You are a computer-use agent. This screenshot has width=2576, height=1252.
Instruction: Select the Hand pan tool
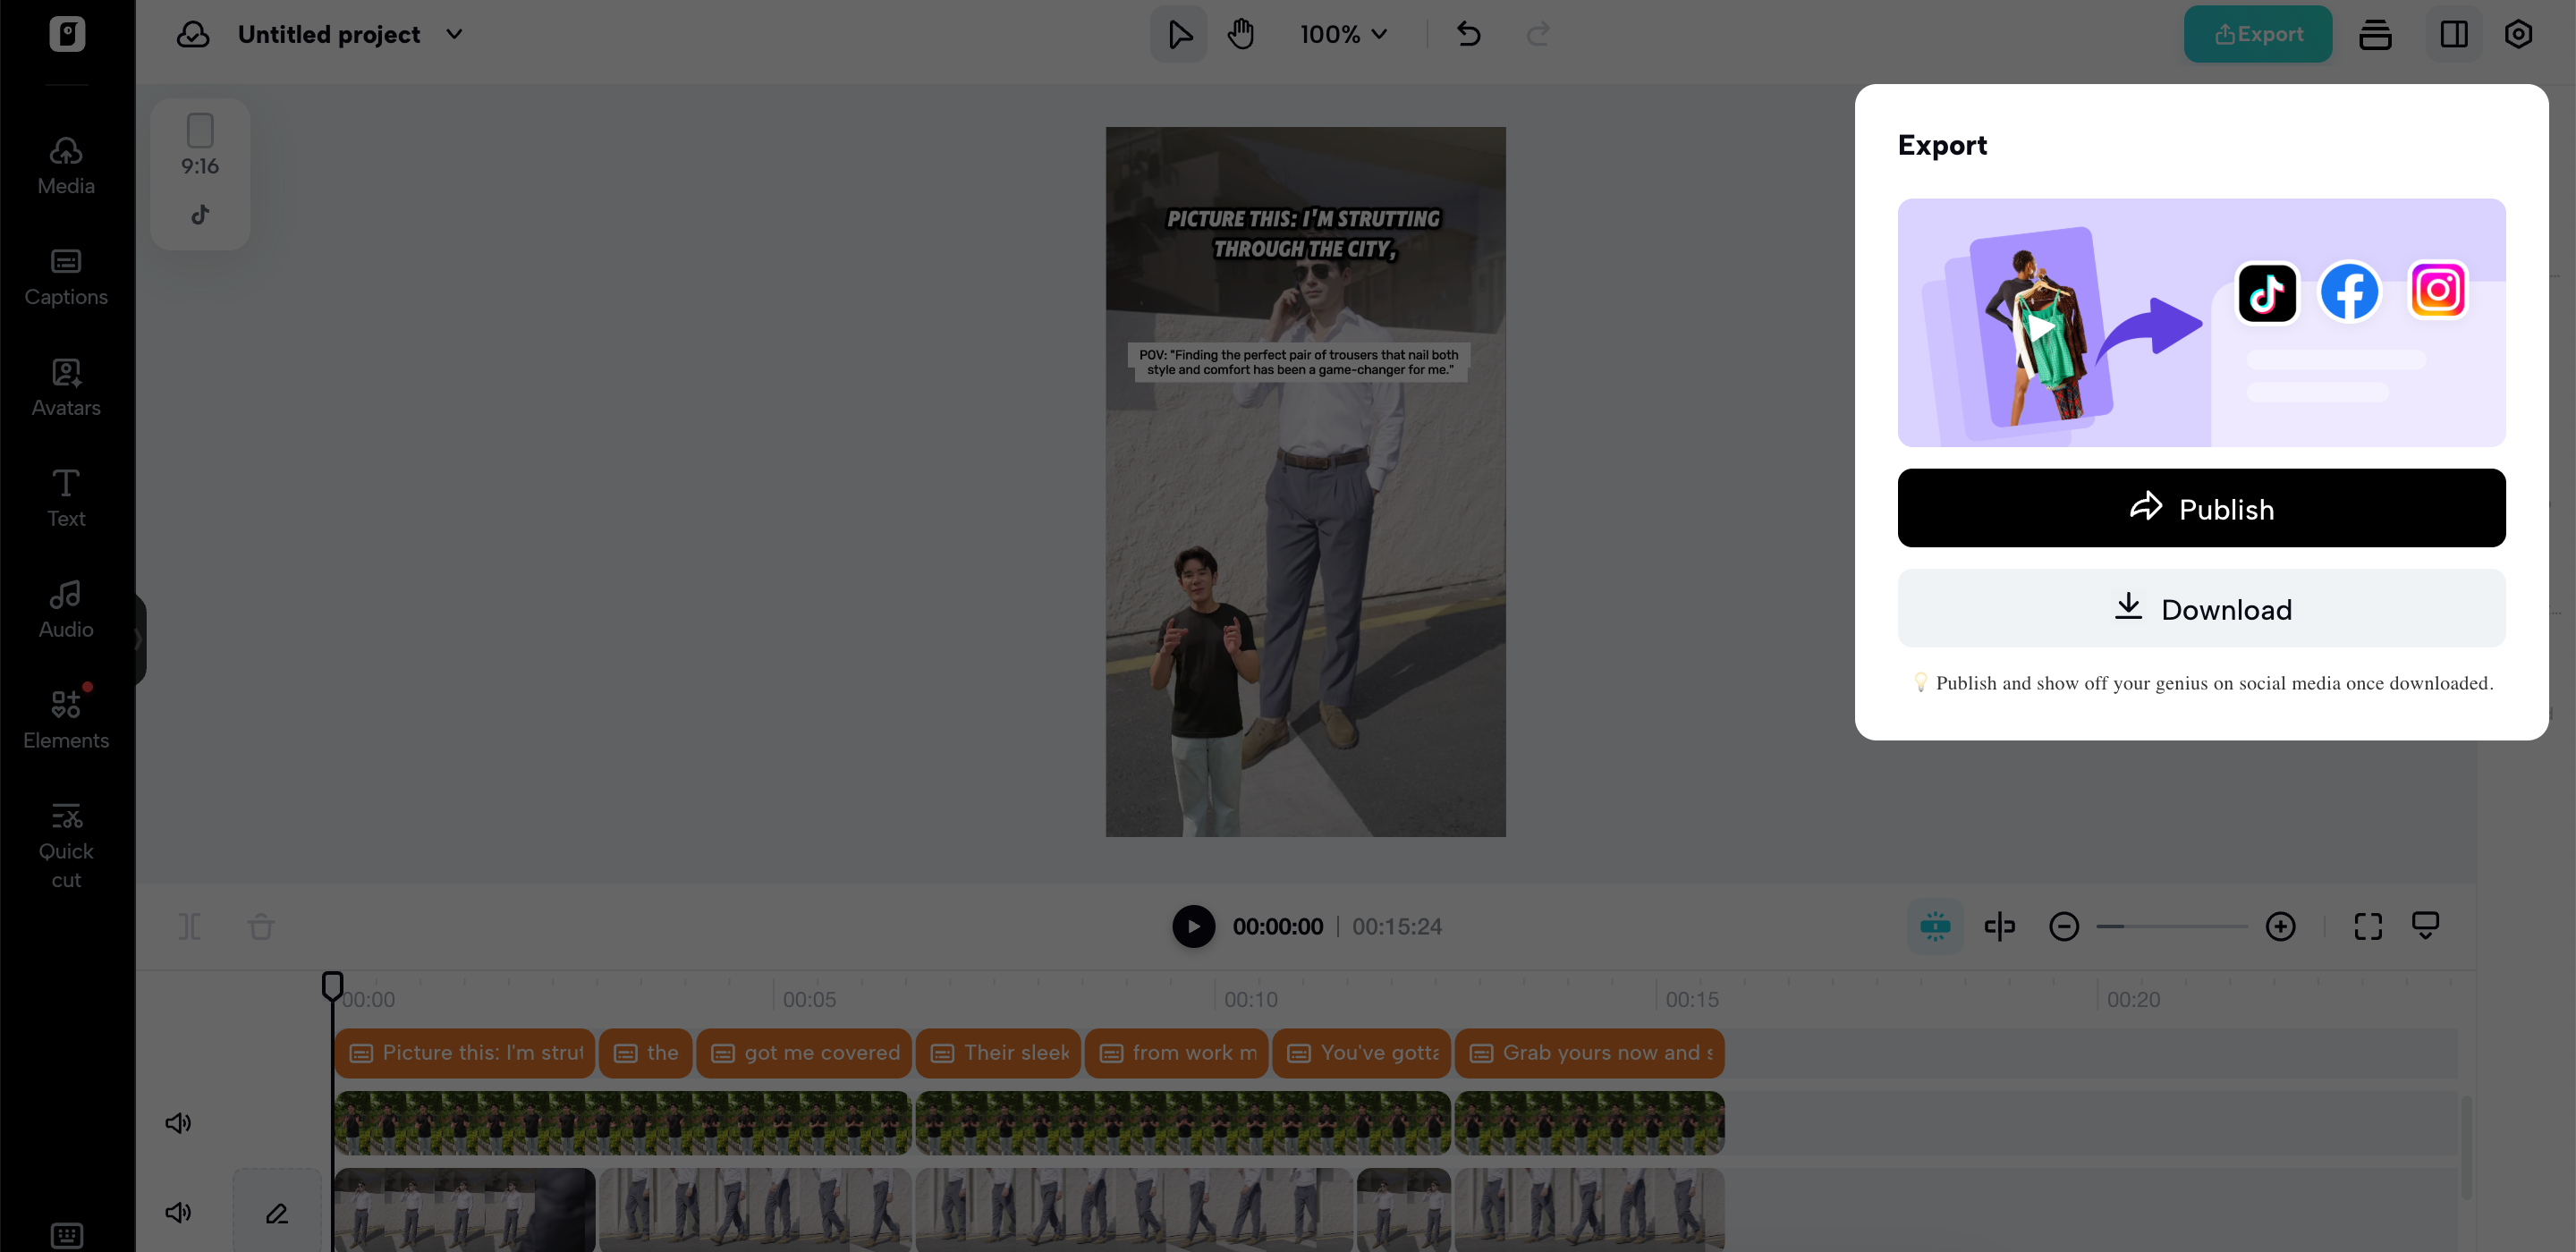[x=1240, y=33]
